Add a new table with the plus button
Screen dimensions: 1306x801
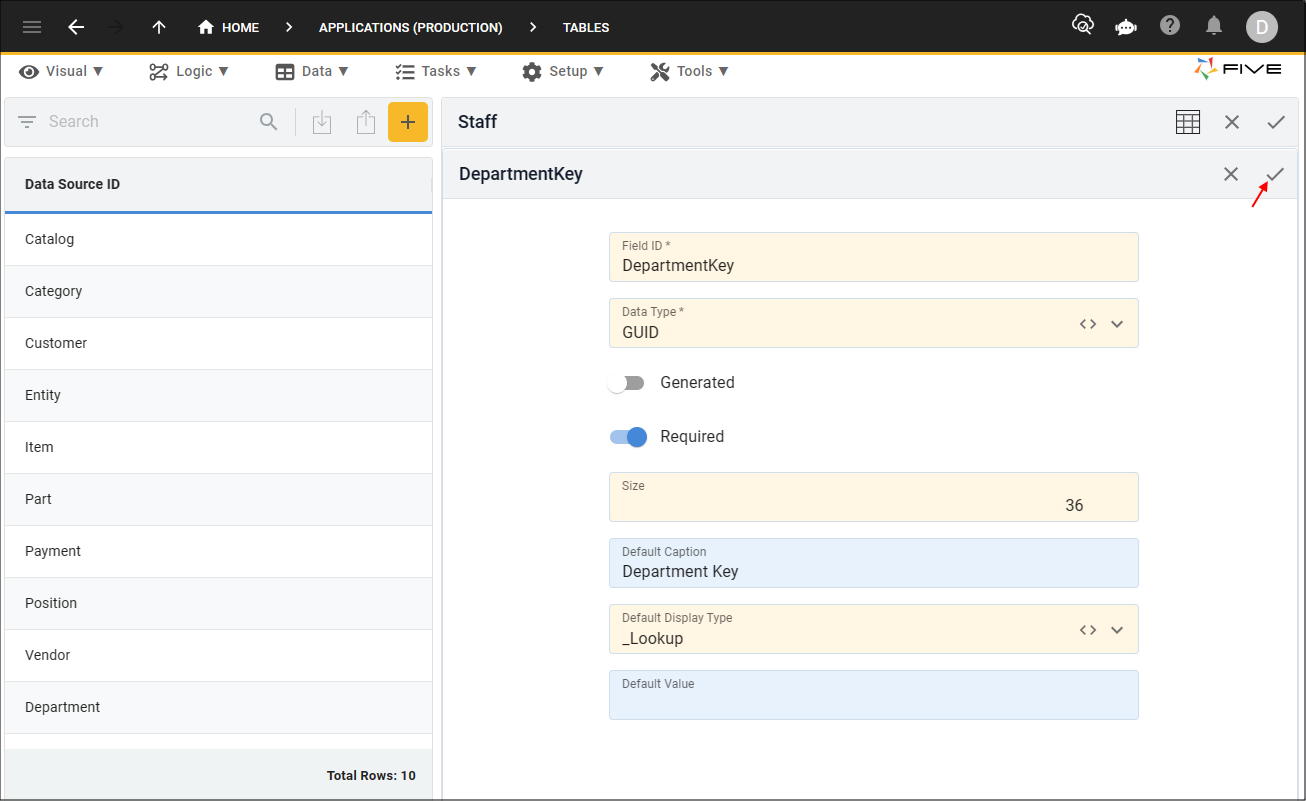pyautogui.click(x=408, y=122)
